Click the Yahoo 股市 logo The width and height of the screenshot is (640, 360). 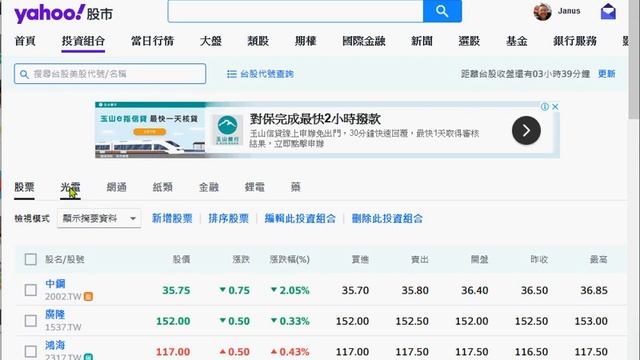pyautogui.click(x=63, y=13)
